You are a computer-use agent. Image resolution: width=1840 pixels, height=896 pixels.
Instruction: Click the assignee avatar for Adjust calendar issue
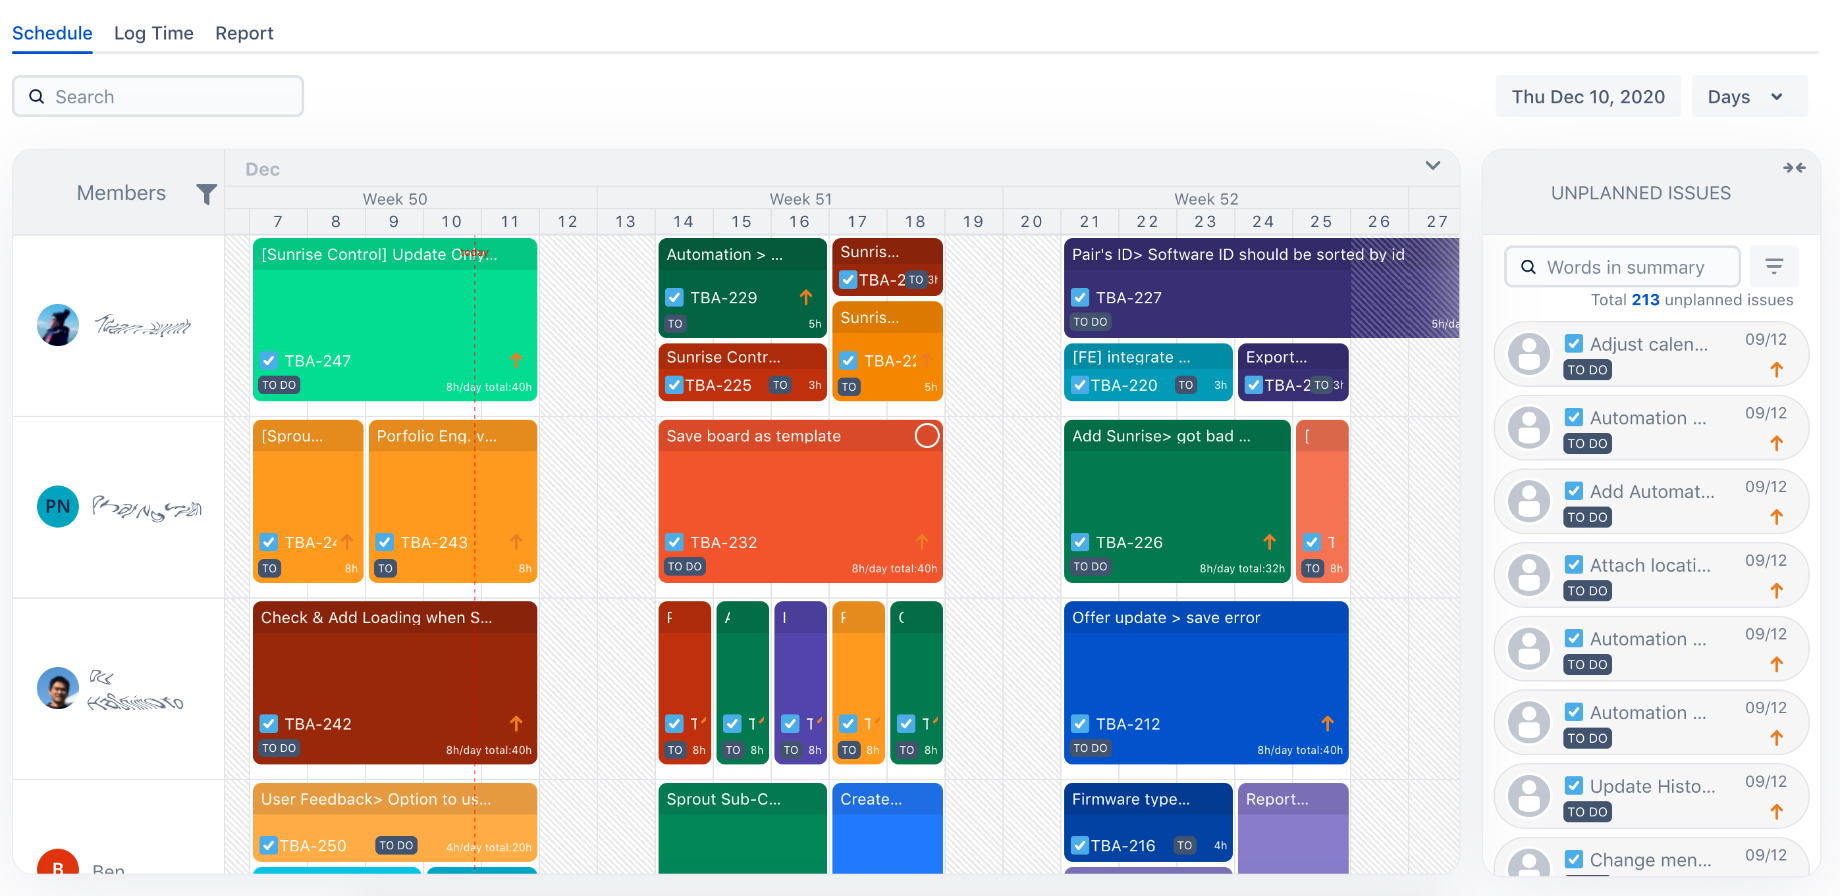click(x=1529, y=354)
